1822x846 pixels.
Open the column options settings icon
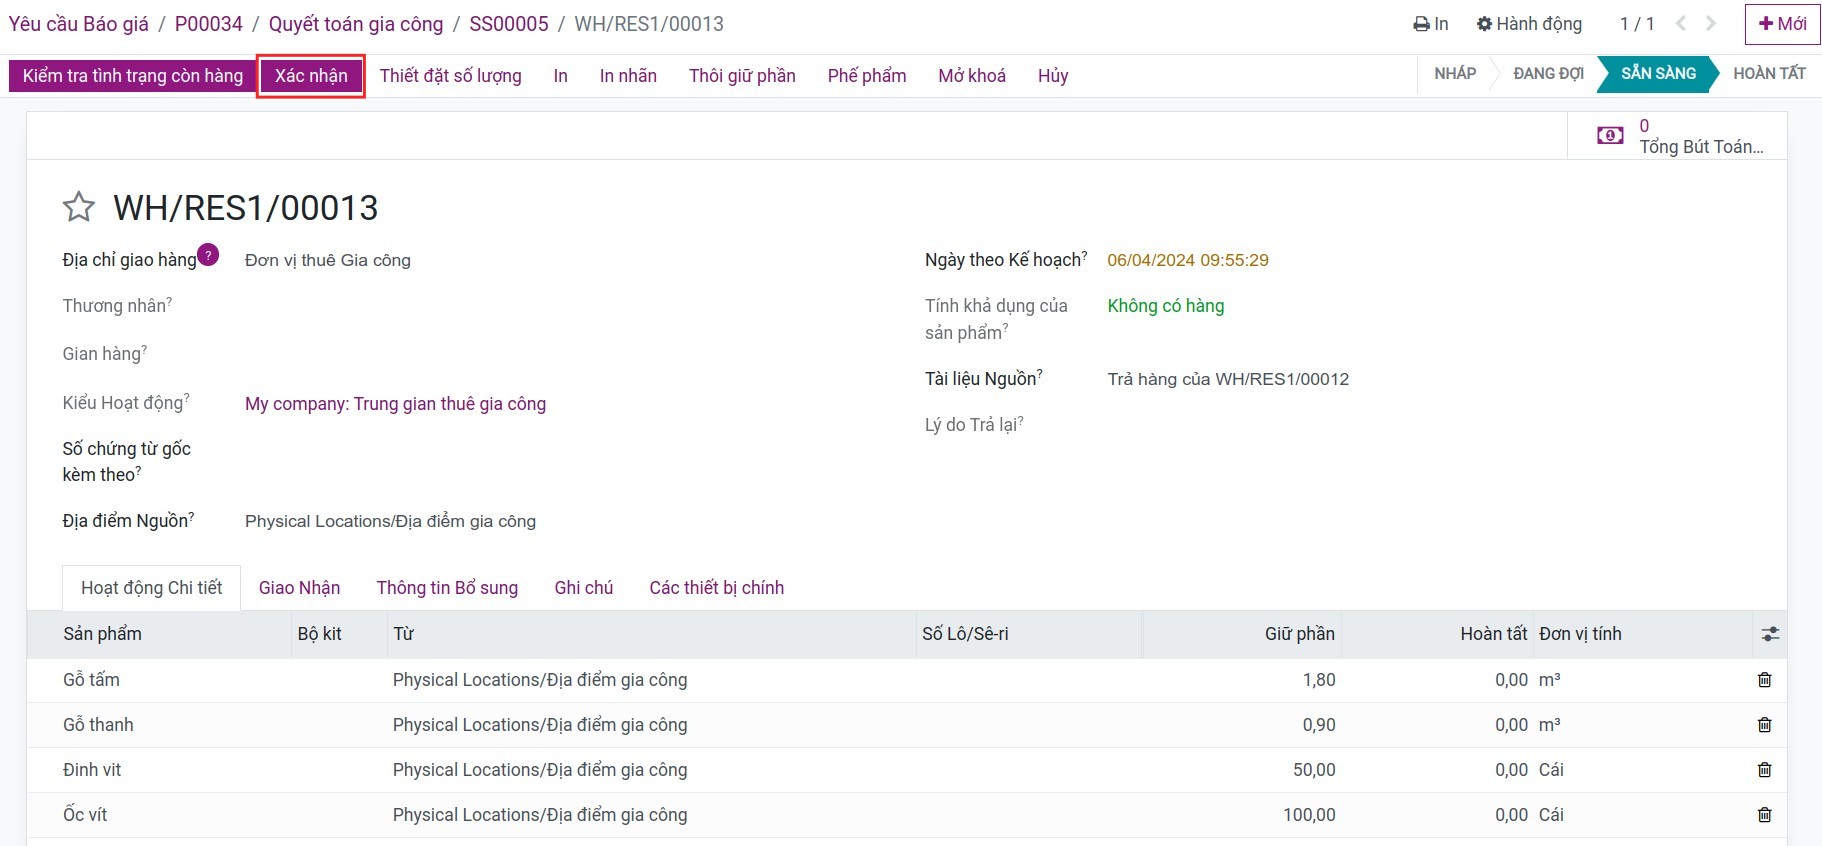click(x=1770, y=634)
